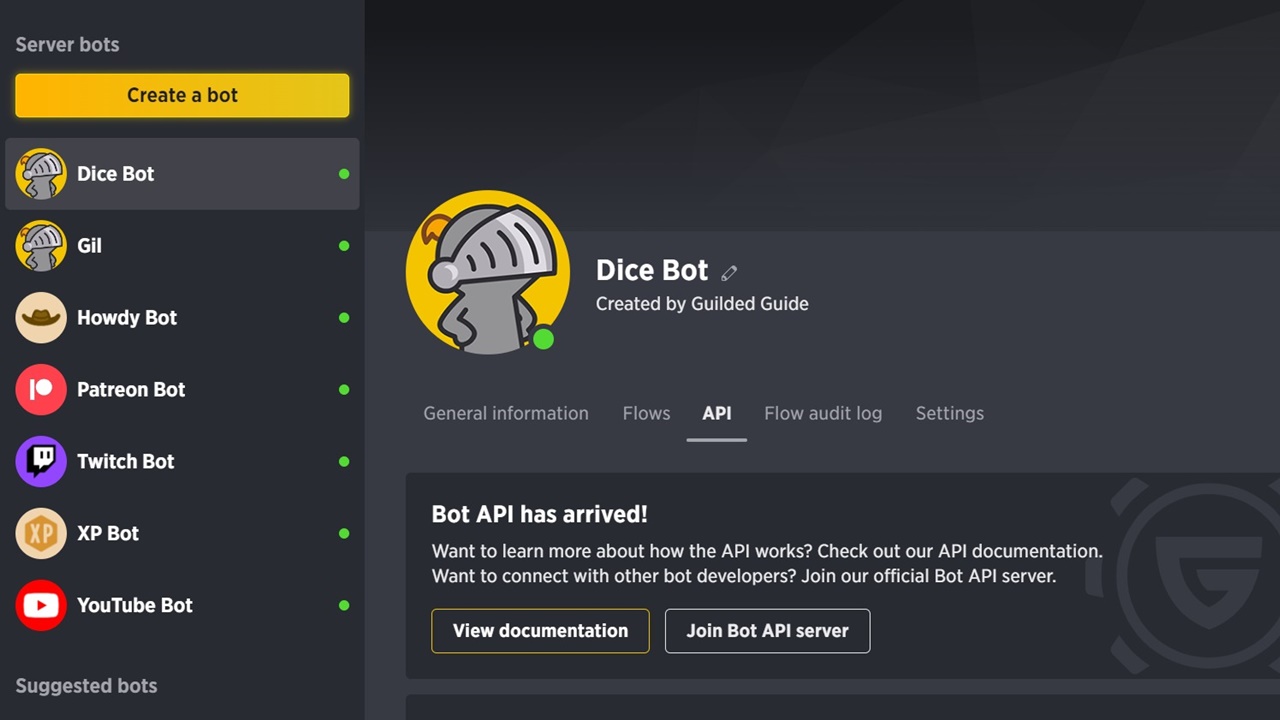Image resolution: width=1280 pixels, height=720 pixels.
Task: Click the YouTube Bot play icon
Action: pyautogui.click(x=41, y=606)
